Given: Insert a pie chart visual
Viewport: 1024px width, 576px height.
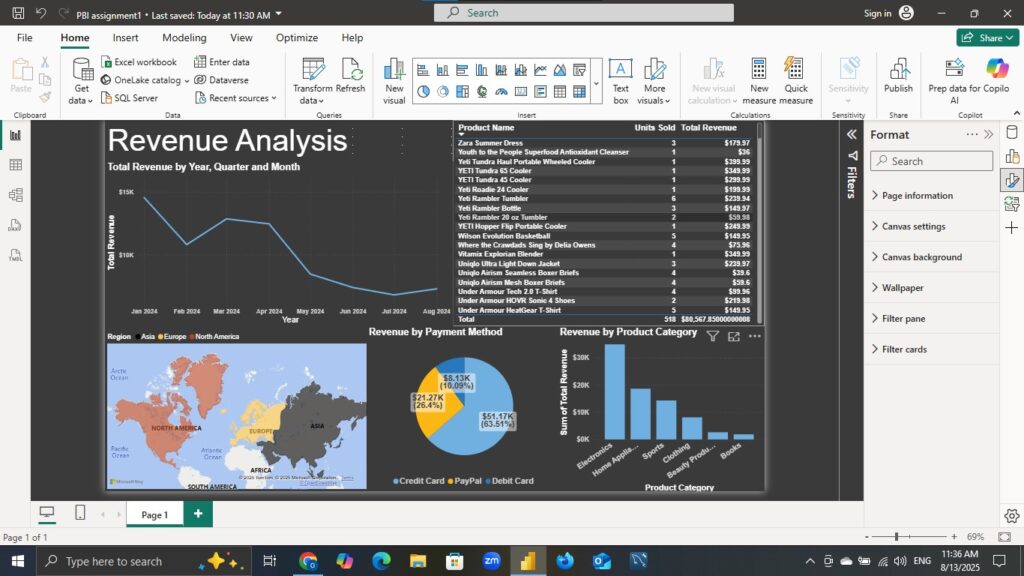Looking at the screenshot, I should [x=423, y=91].
